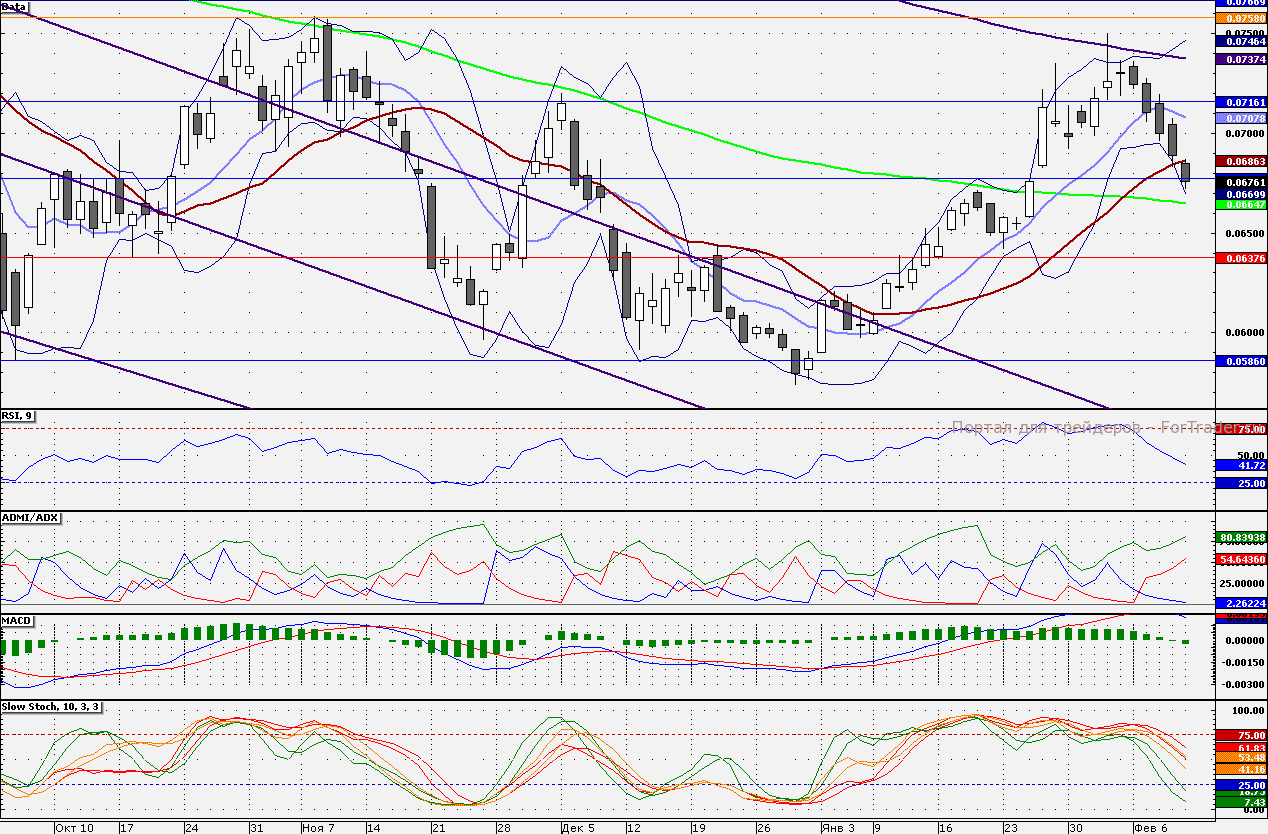
Task: Select the RSI, 9 indicator panel label
Action: [18, 416]
